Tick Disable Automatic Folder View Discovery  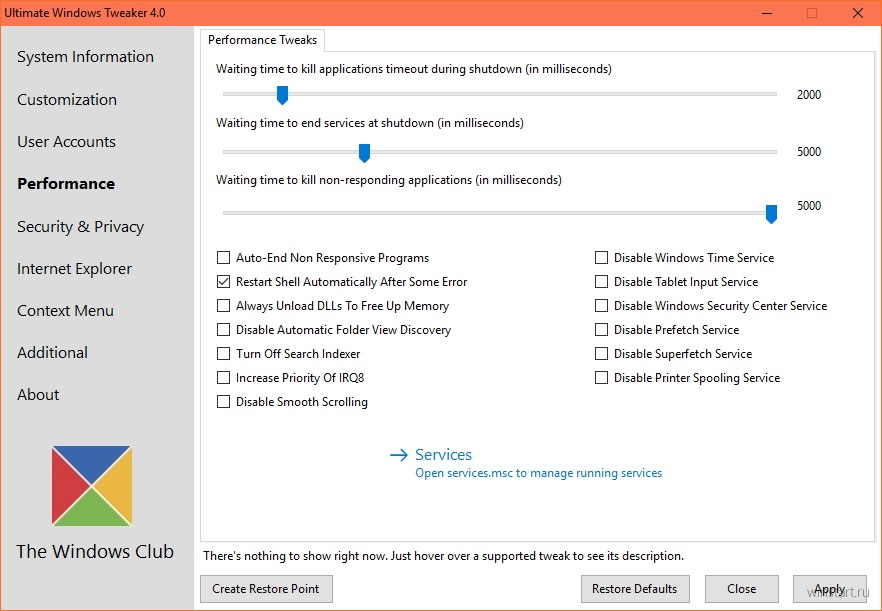[x=223, y=330]
